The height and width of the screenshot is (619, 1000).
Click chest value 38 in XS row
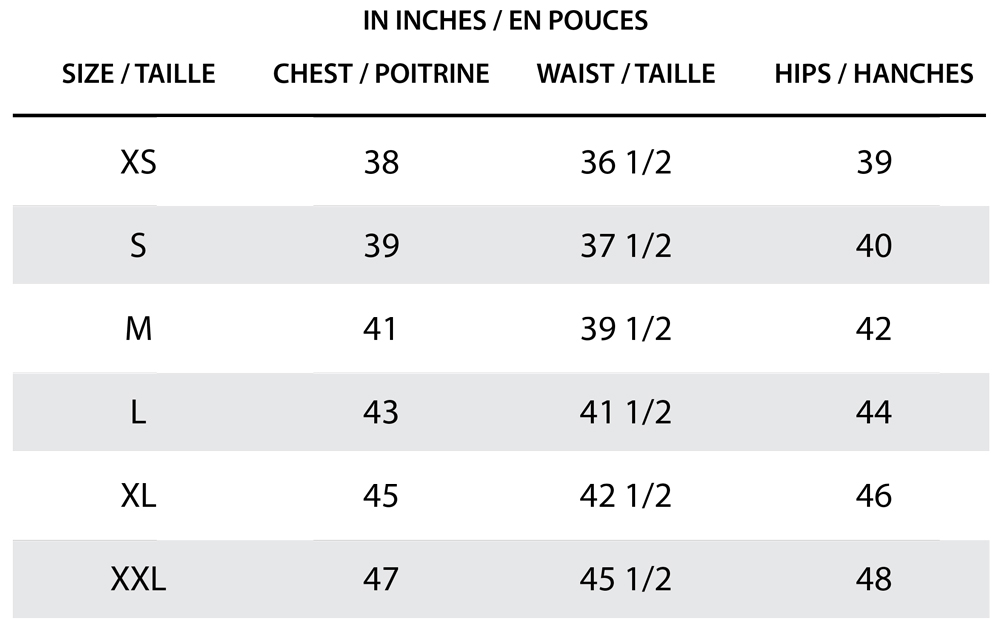tap(381, 162)
